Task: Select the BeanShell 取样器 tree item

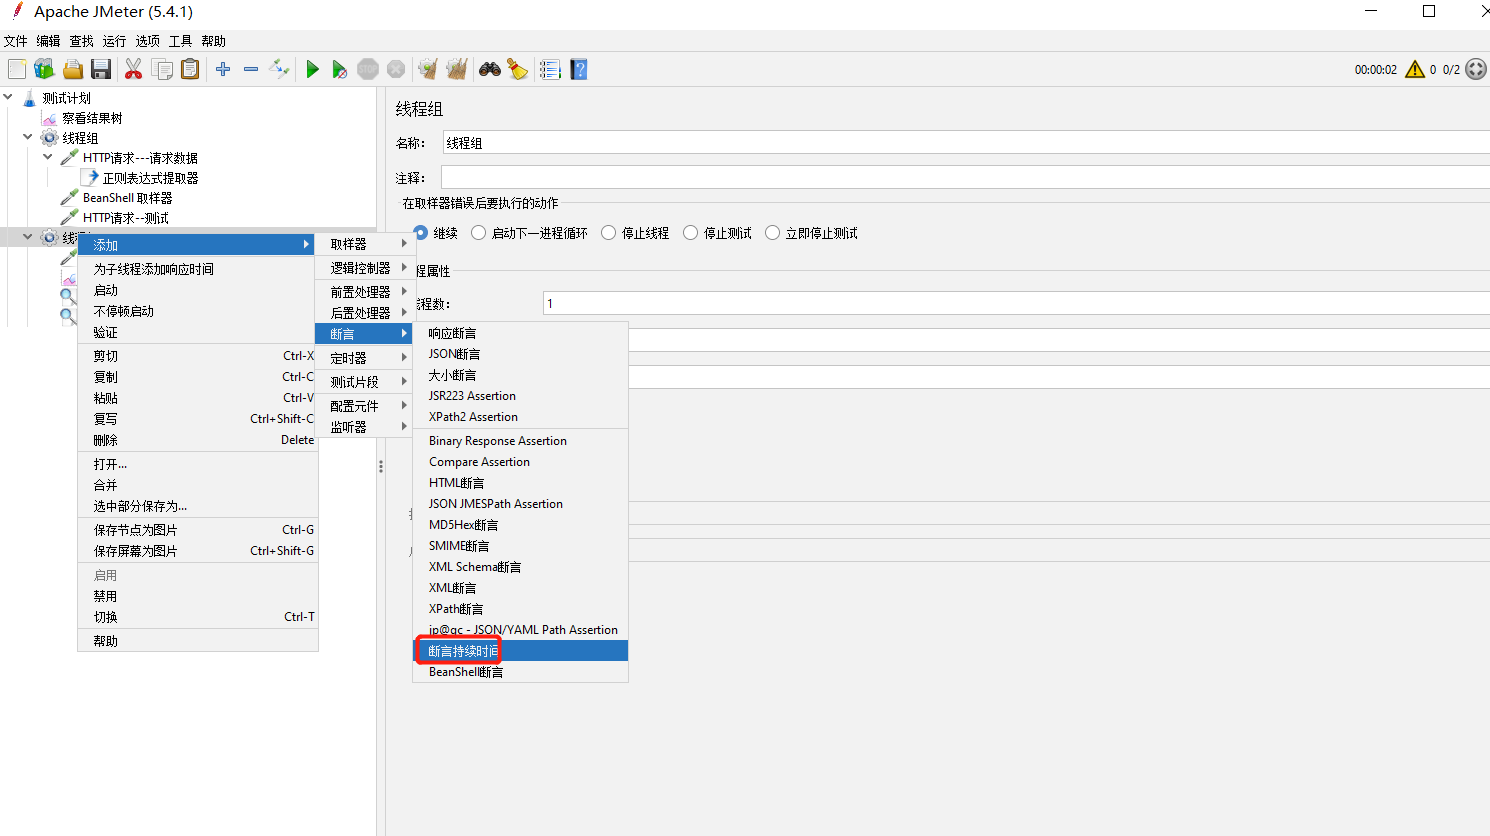Action: point(127,198)
